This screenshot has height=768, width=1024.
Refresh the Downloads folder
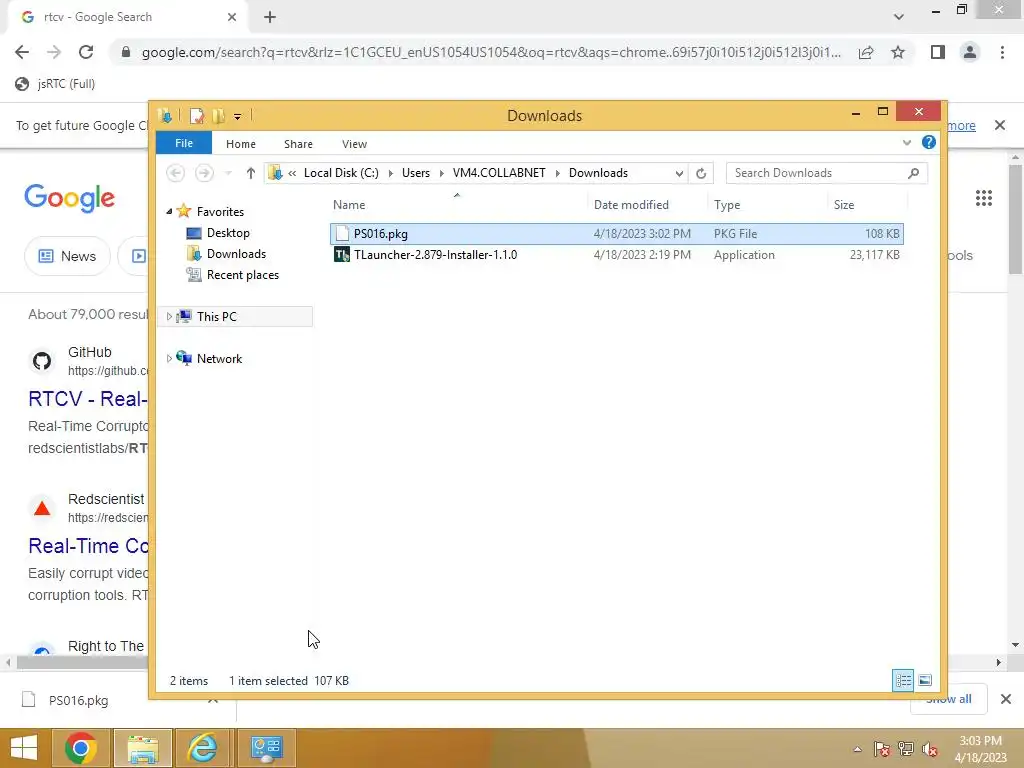pos(701,173)
